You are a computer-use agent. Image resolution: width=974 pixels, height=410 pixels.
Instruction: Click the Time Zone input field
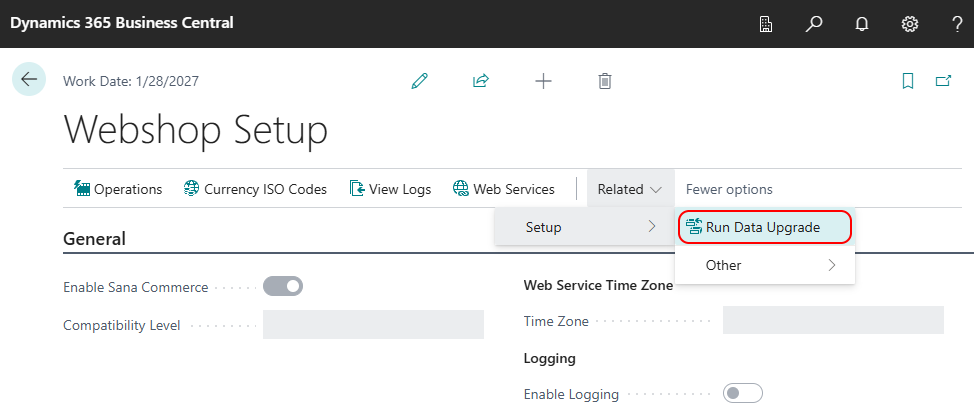tap(833, 321)
